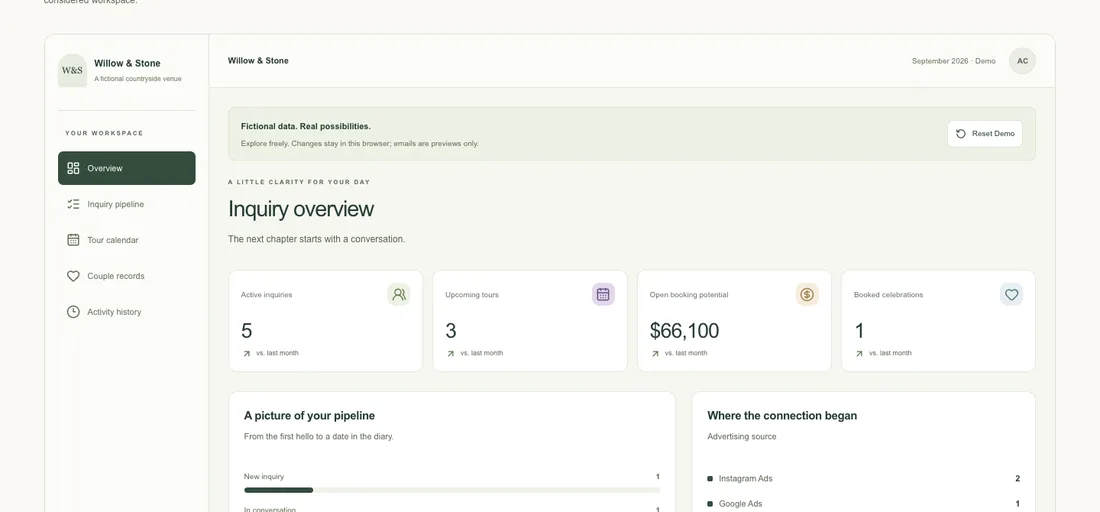
Task: Click the $66,100 value
Action: click(684, 330)
